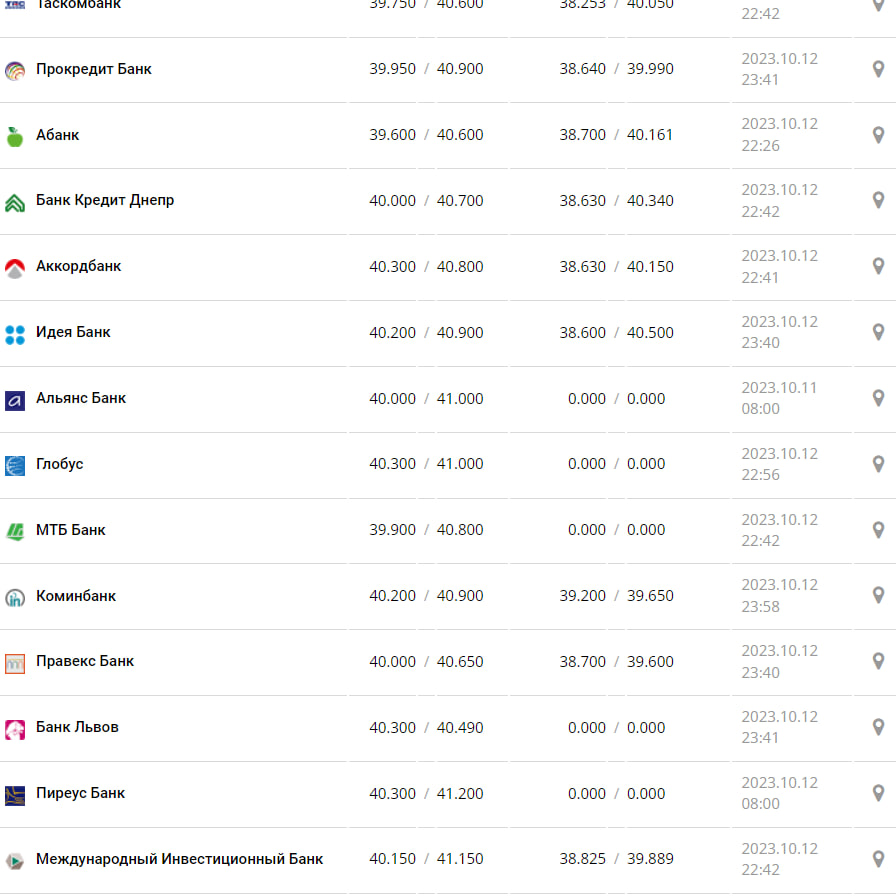Click the МТБ Банк green logo
896x896 pixels.
(x=14, y=531)
